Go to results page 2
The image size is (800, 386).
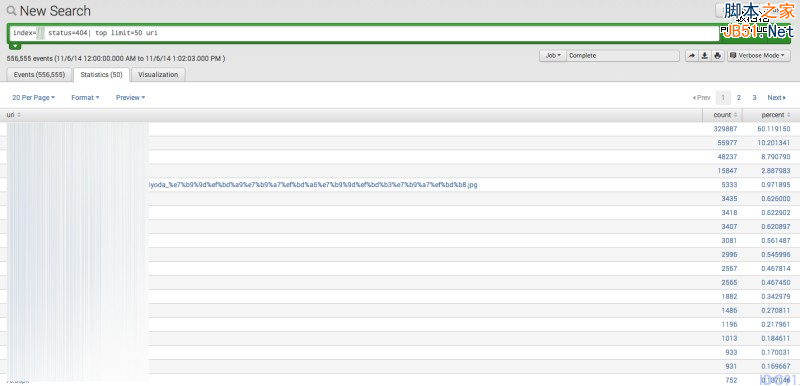click(x=738, y=97)
